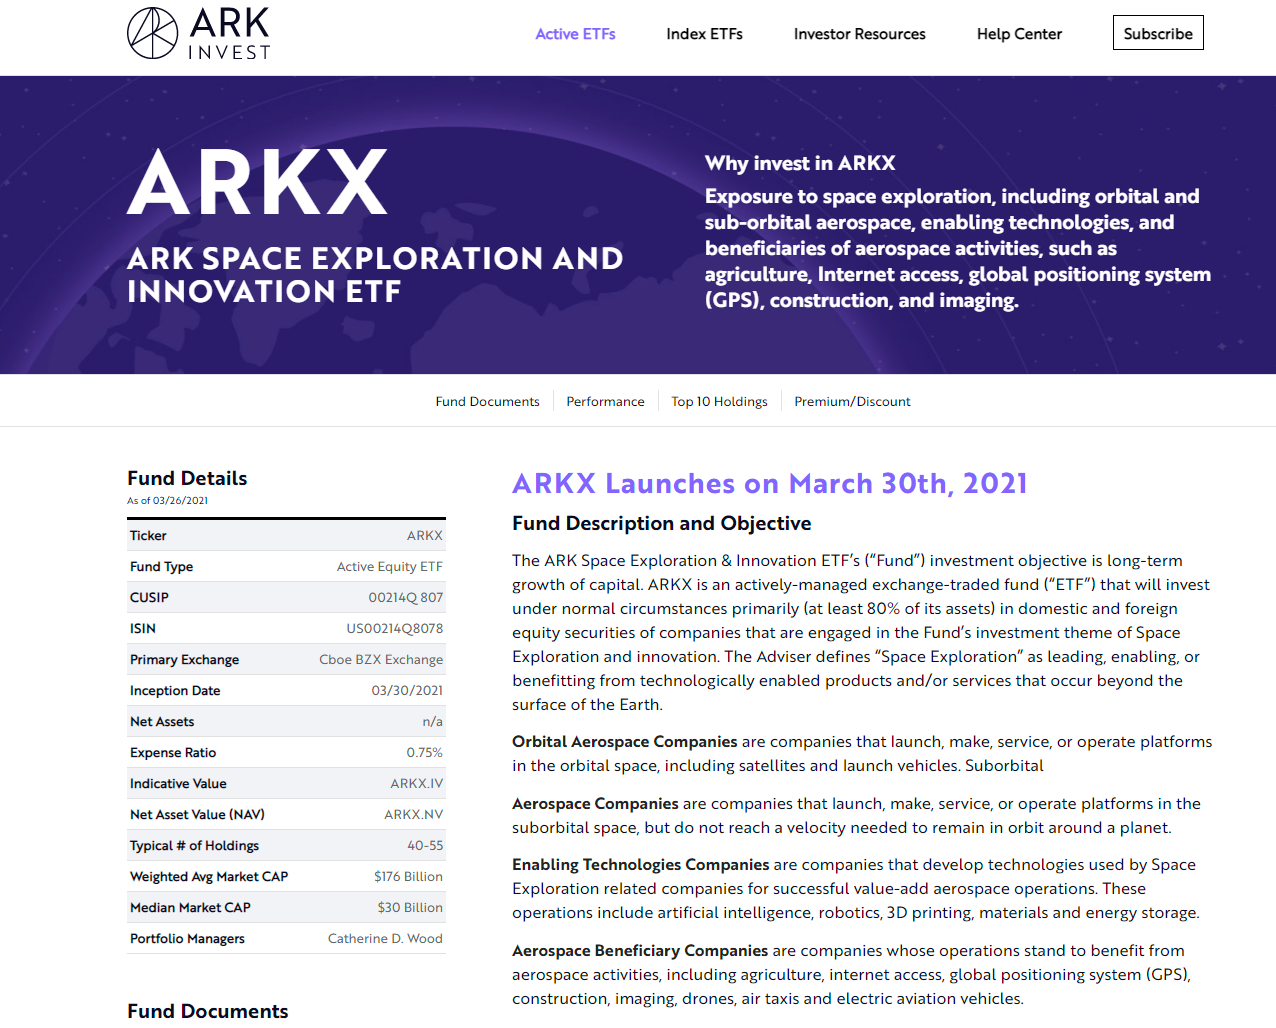Click Fund Description and Objective heading
This screenshot has width=1276, height=1028.
click(662, 523)
